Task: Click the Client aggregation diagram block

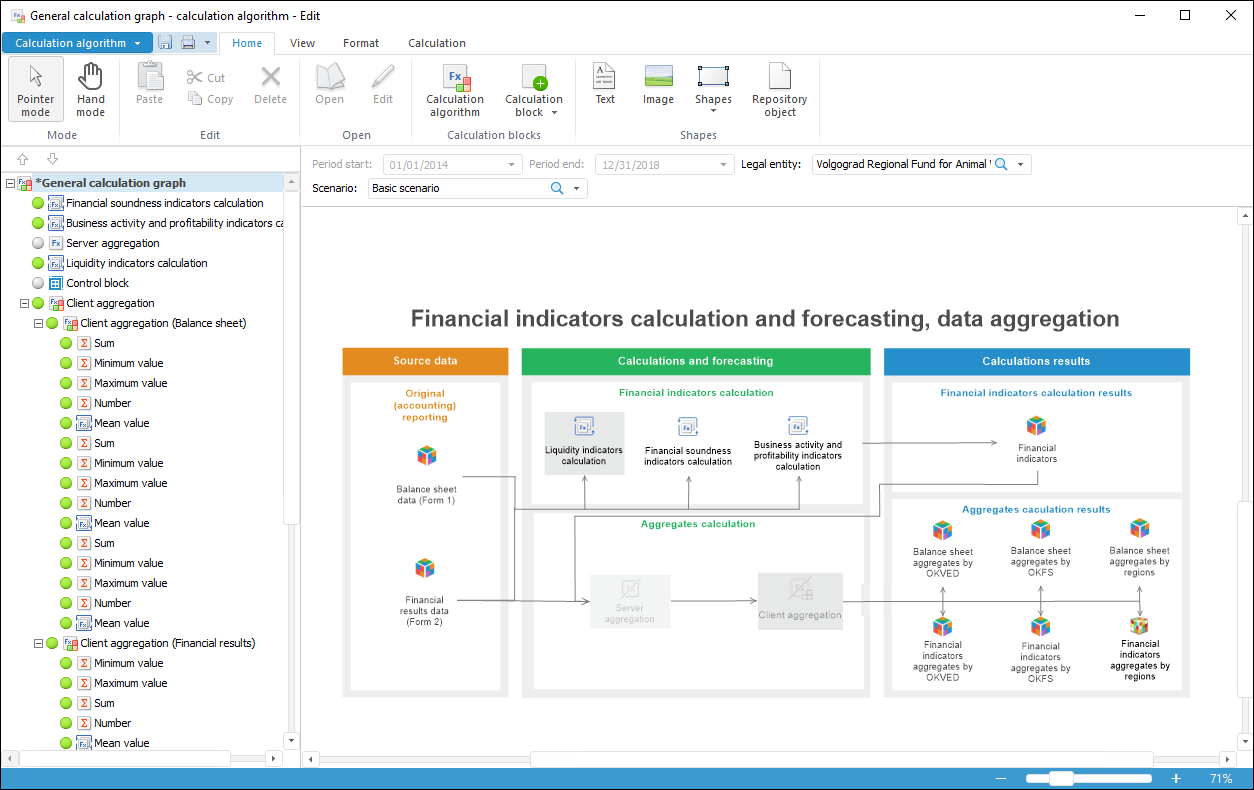Action: tap(800, 600)
